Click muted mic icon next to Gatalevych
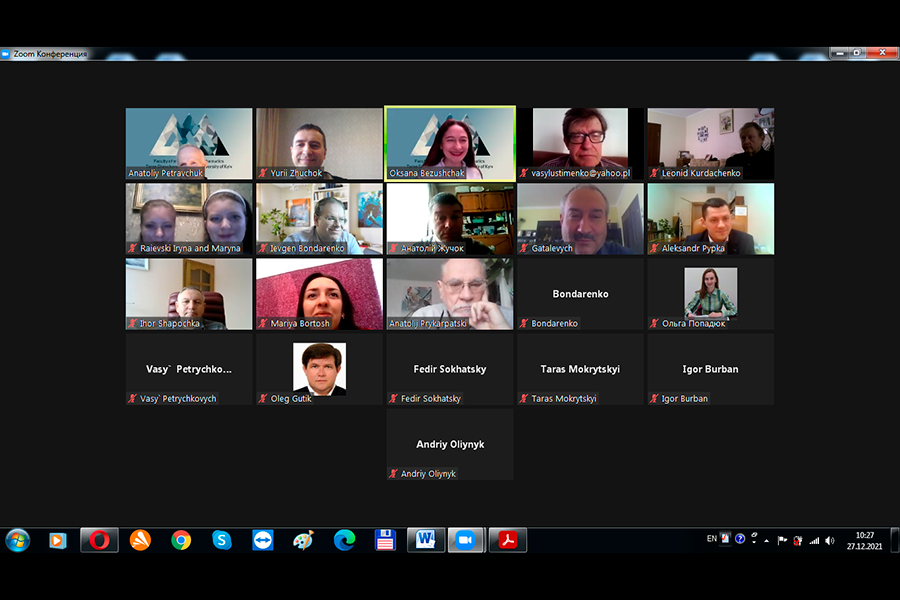Screen dimensions: 900x600 coord(524,248)
